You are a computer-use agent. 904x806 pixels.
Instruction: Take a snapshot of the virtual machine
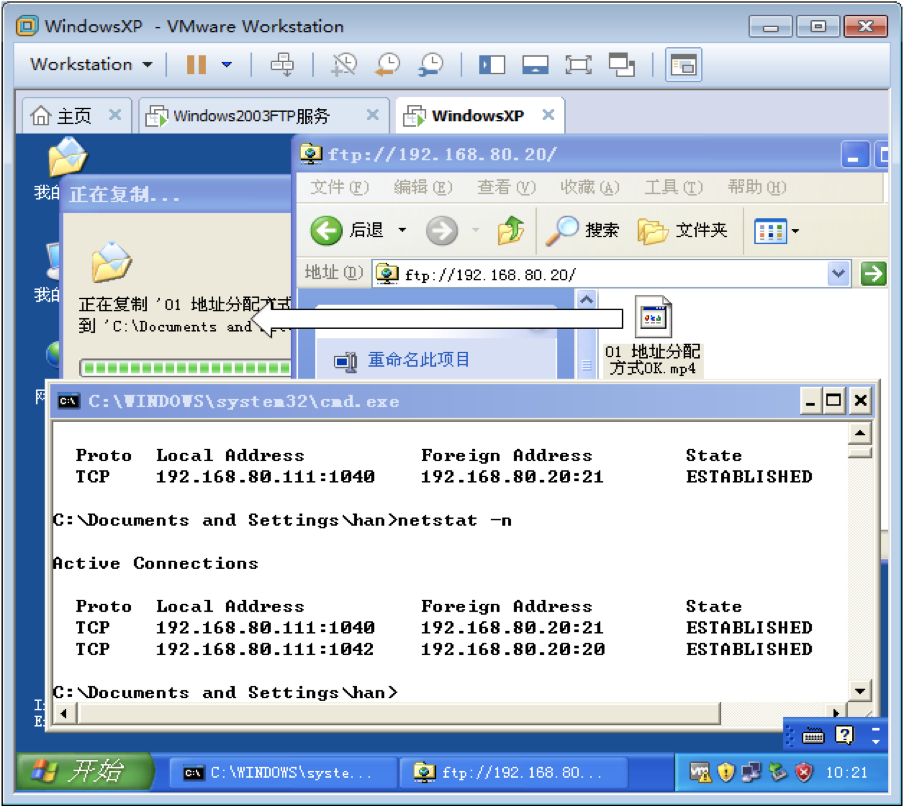click(344, 64)
